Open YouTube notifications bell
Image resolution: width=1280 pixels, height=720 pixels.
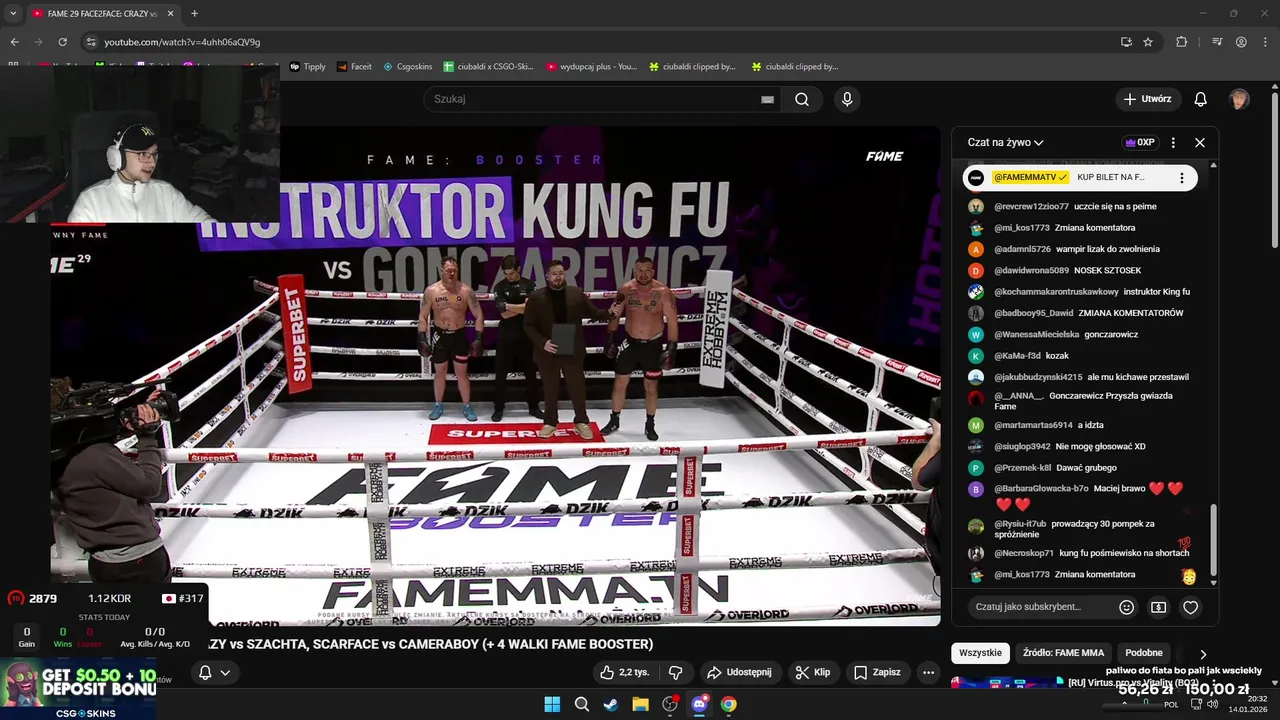pos(1201,99)
